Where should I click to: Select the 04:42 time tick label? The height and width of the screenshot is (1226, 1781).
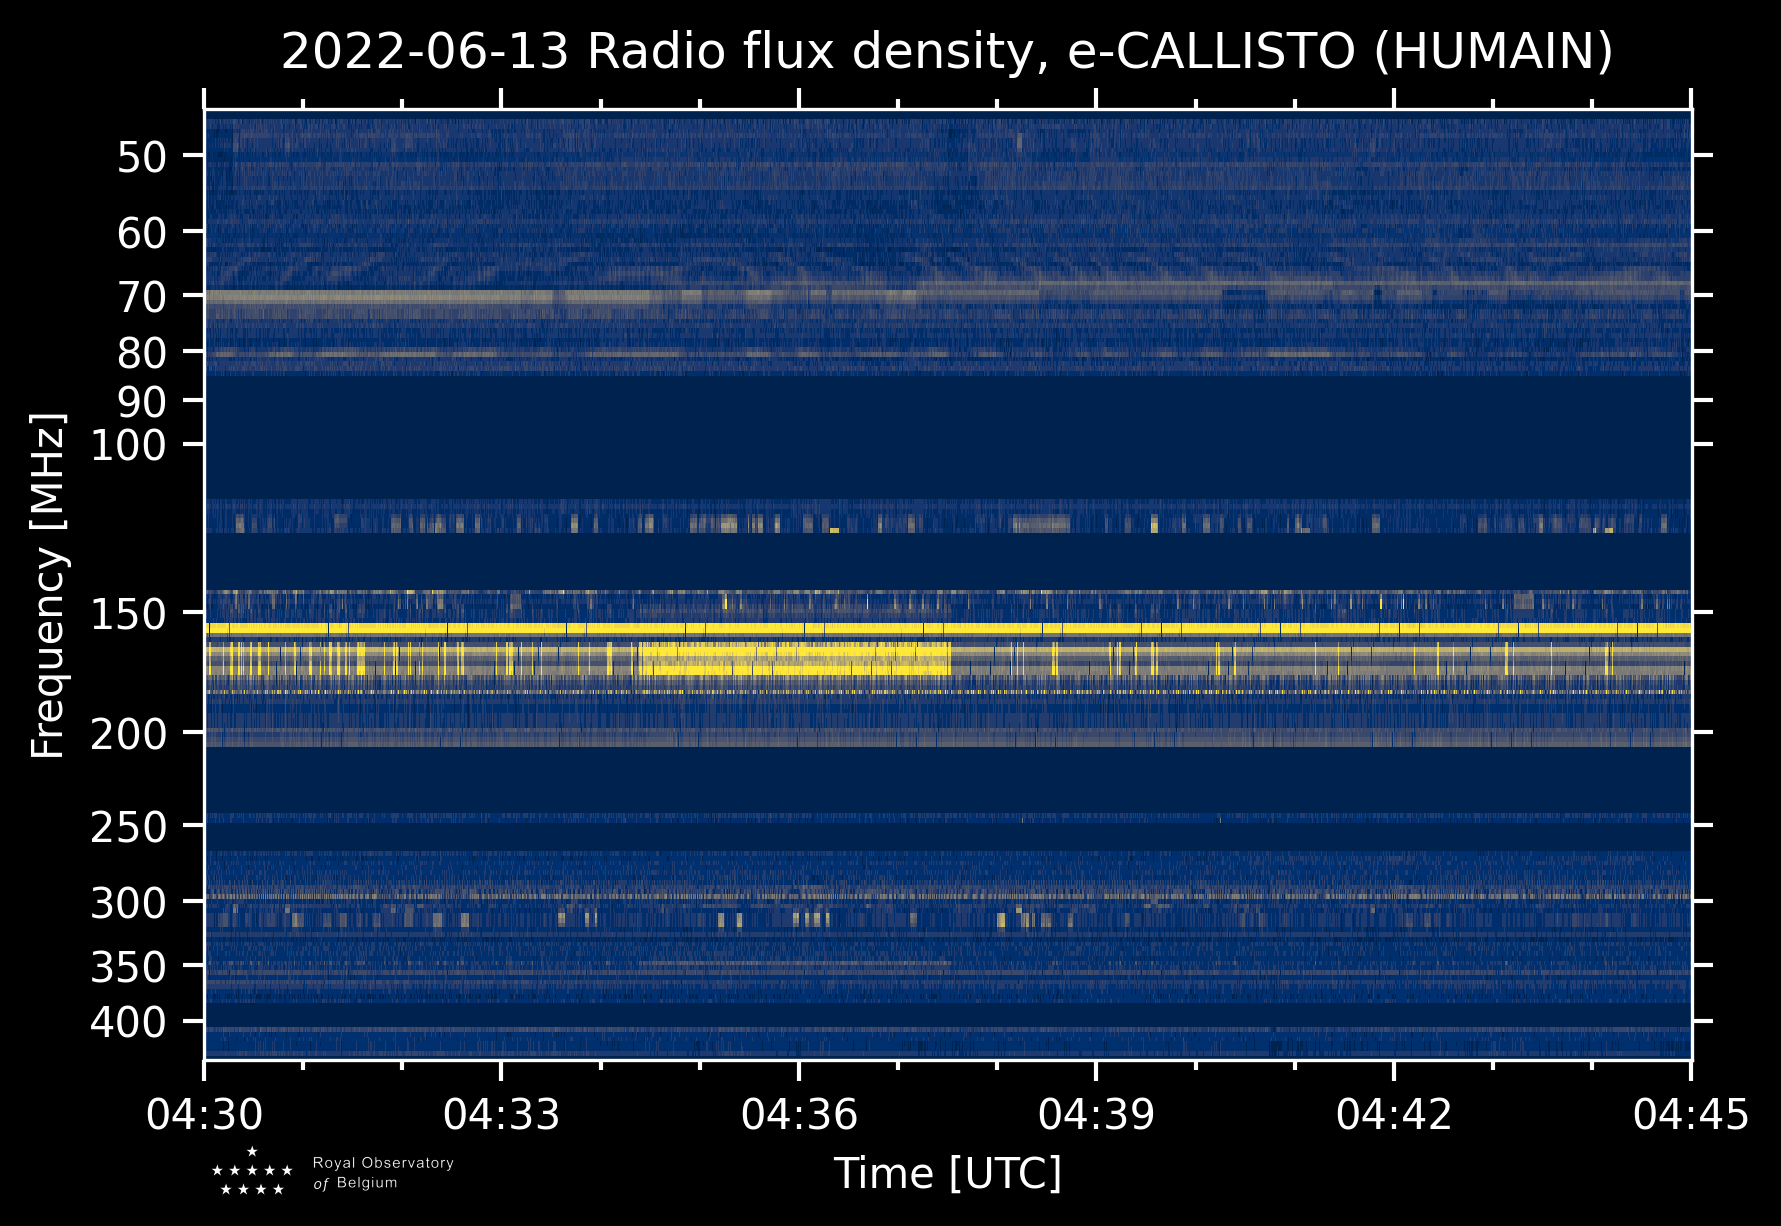click(x=1393, y=1114)
